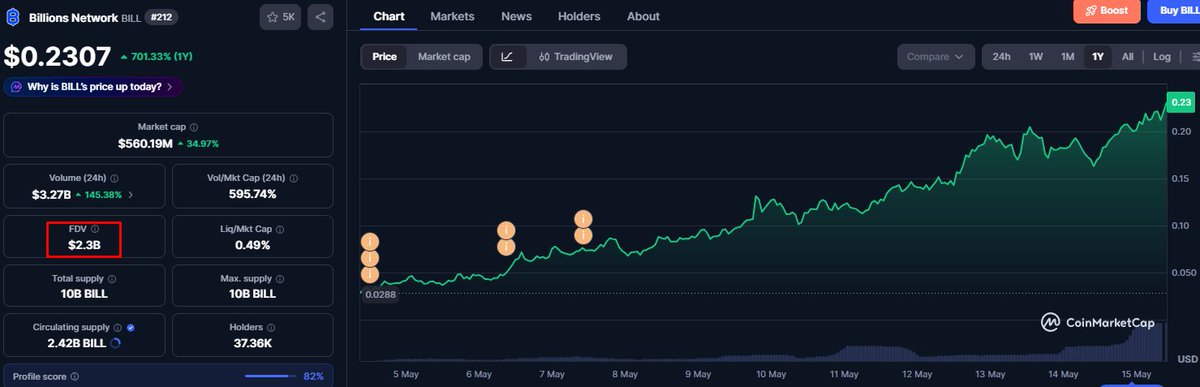Click the 0.23 current price tag

pos(1181,102)
